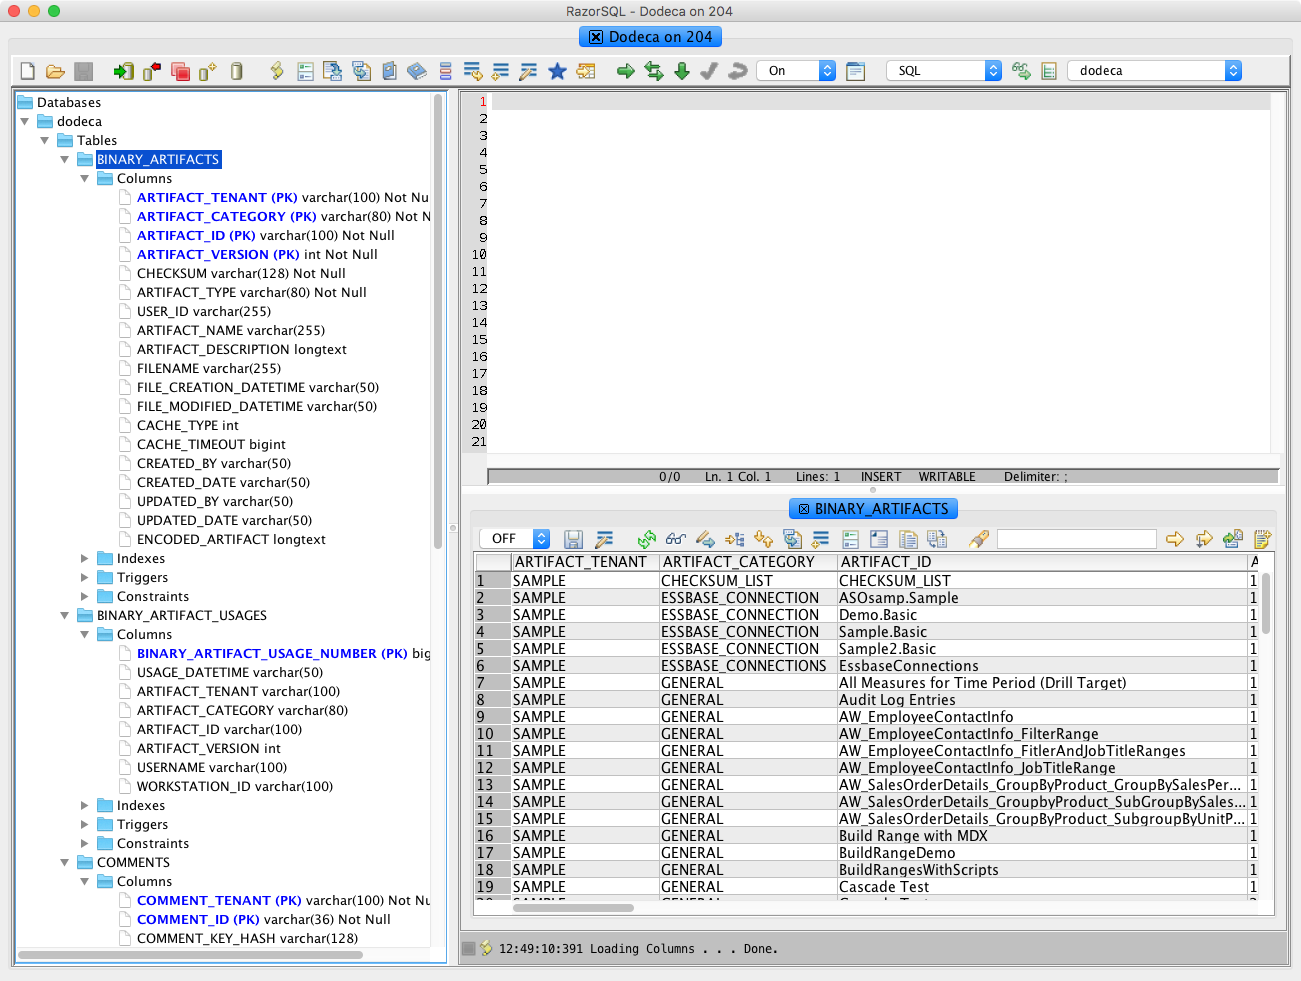Click the green down arrow toolbar icon
The width and height of the screenshot is (1301, 981).
pyautogui.click(x=682, y=71)
